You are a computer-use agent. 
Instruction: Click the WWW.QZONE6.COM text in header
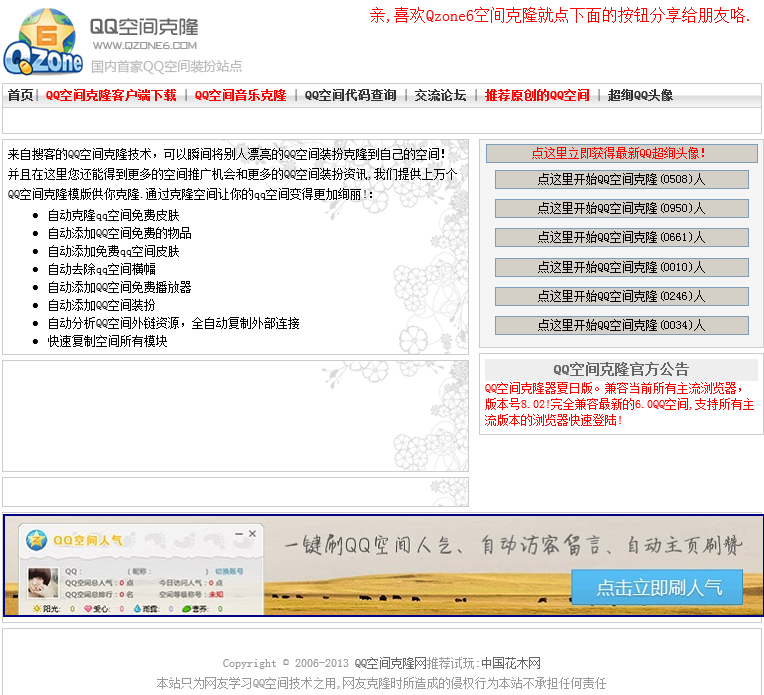coord(145,45)
